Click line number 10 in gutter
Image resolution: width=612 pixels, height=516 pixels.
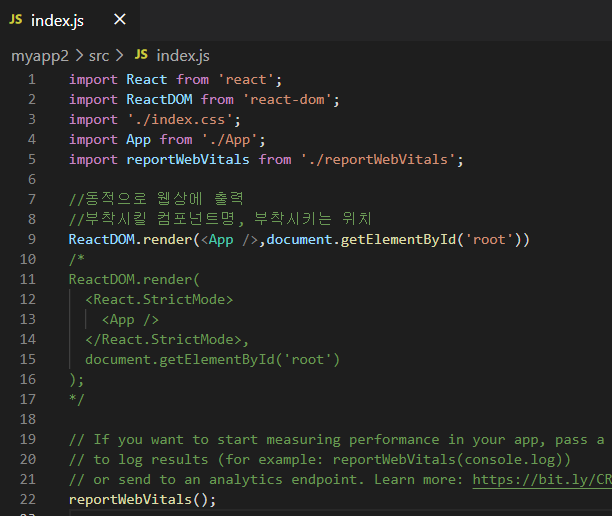(28, 259)
